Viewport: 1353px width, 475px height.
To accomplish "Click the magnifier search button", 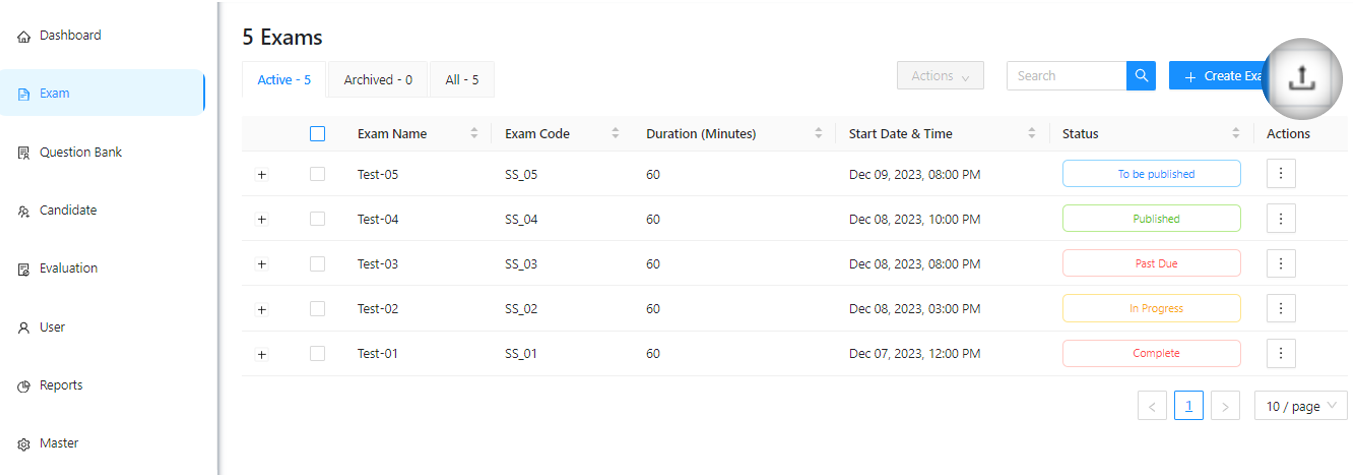I will 1141,76.
